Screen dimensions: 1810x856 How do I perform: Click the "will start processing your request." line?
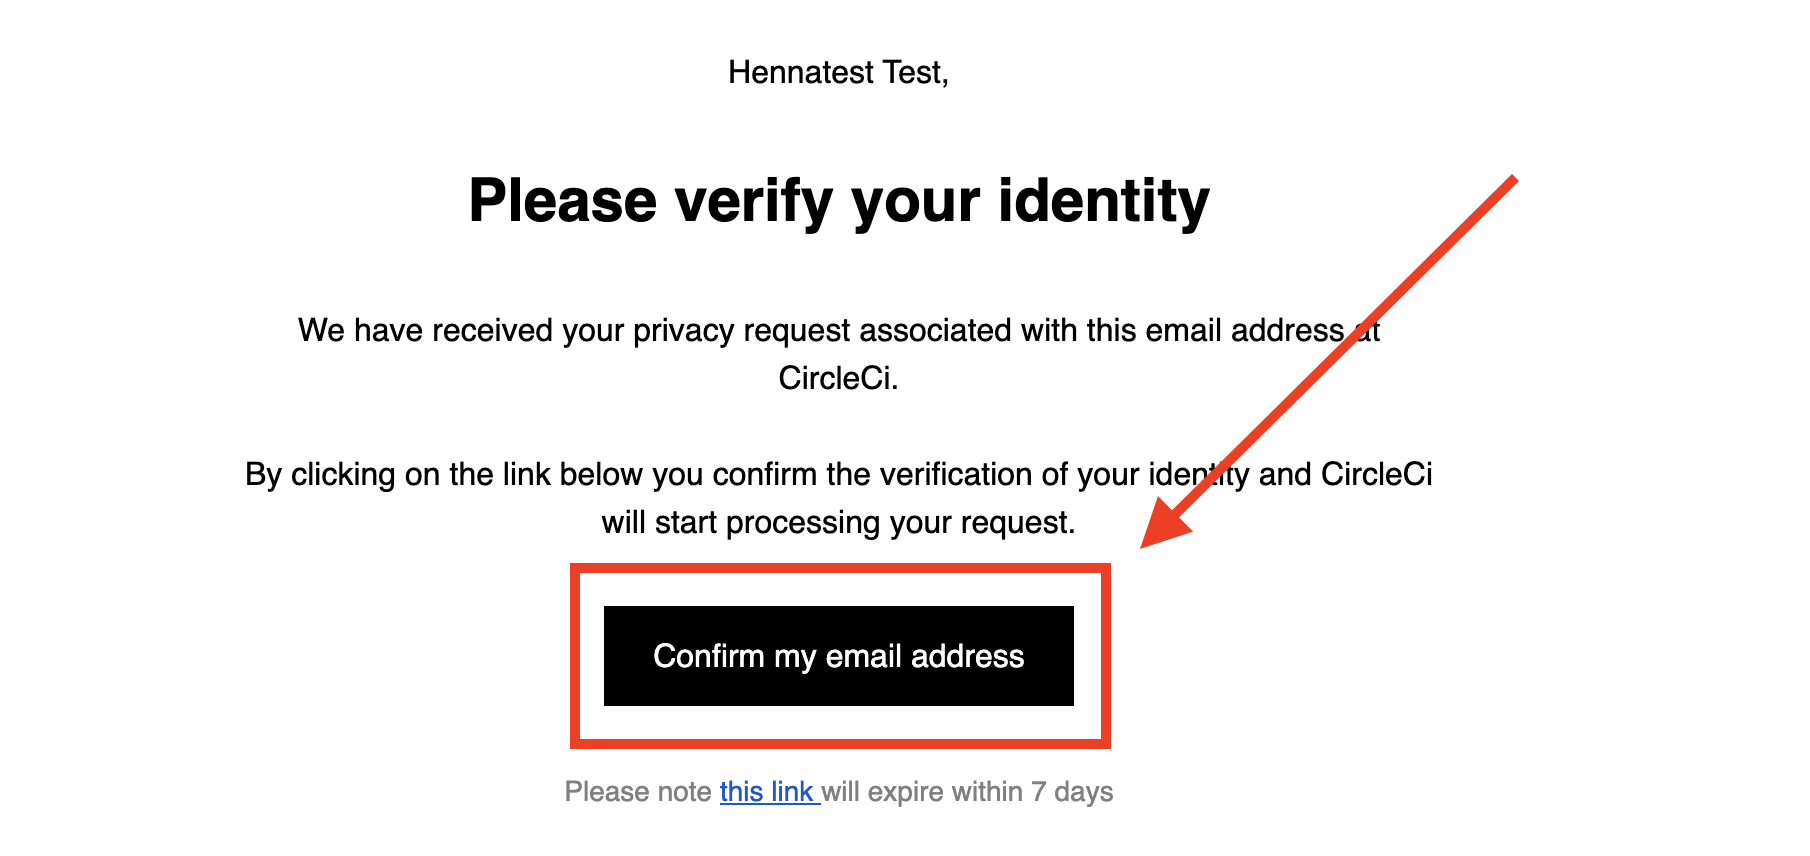click(838, 523)
